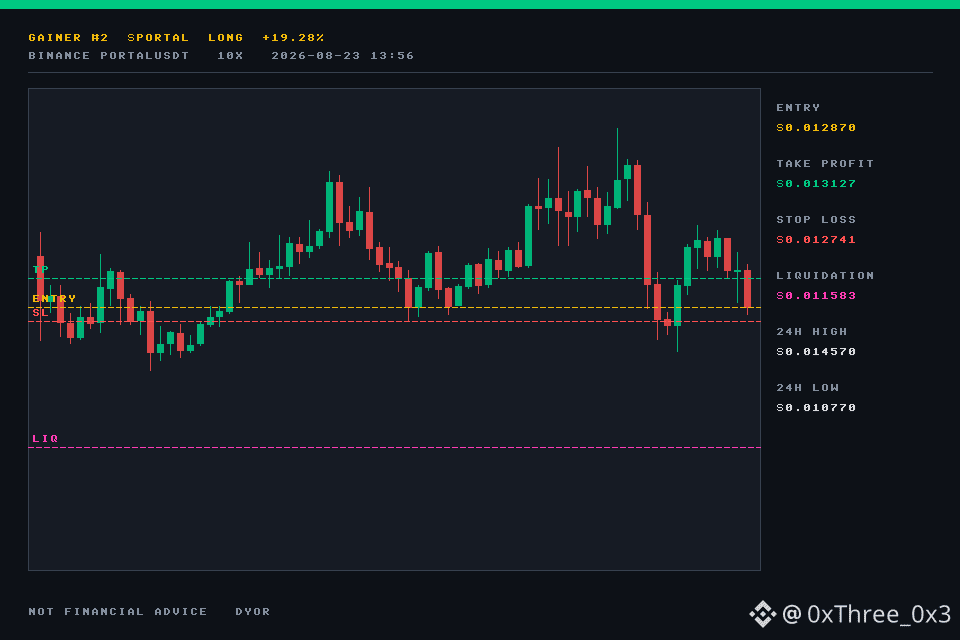Click the '24H HIGH' heading

click(811, 331)
